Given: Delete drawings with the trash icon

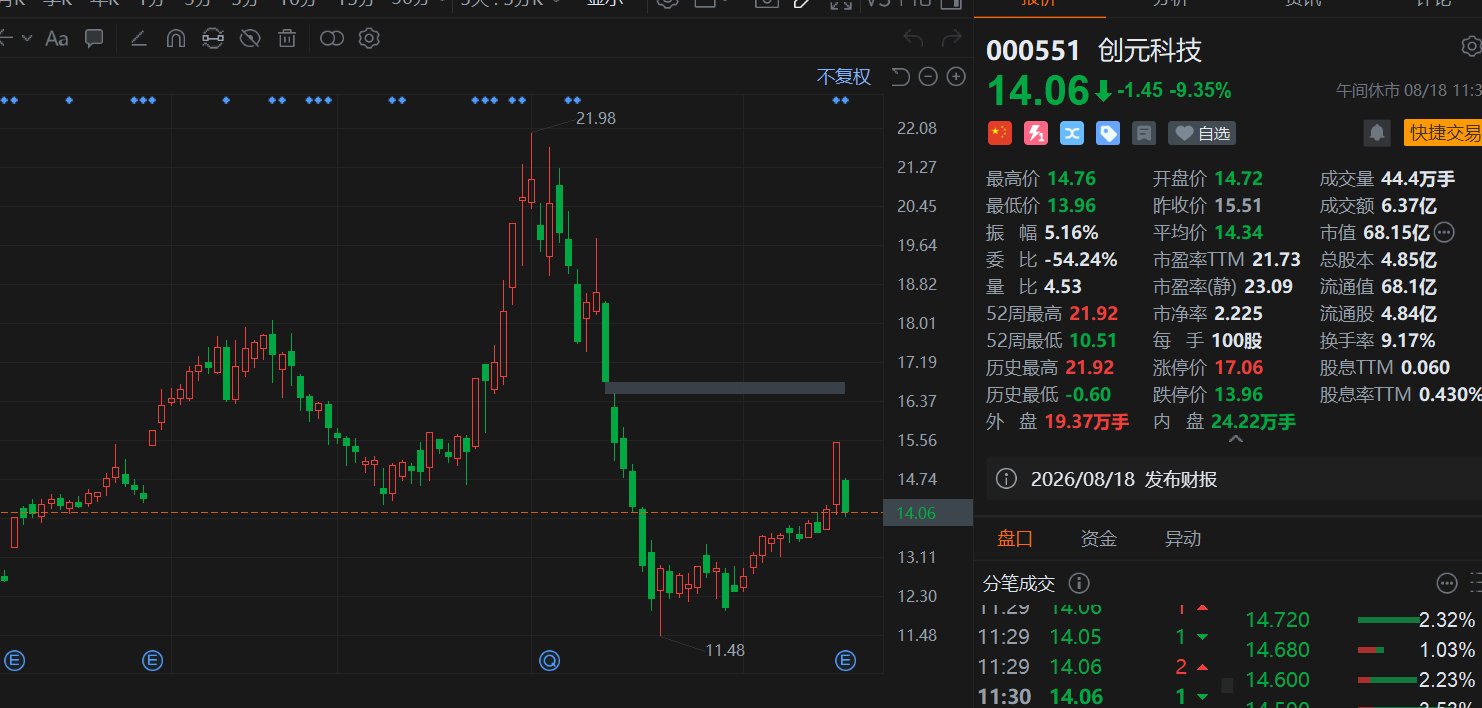Looking at the screenshot, I should coord(287,39).
